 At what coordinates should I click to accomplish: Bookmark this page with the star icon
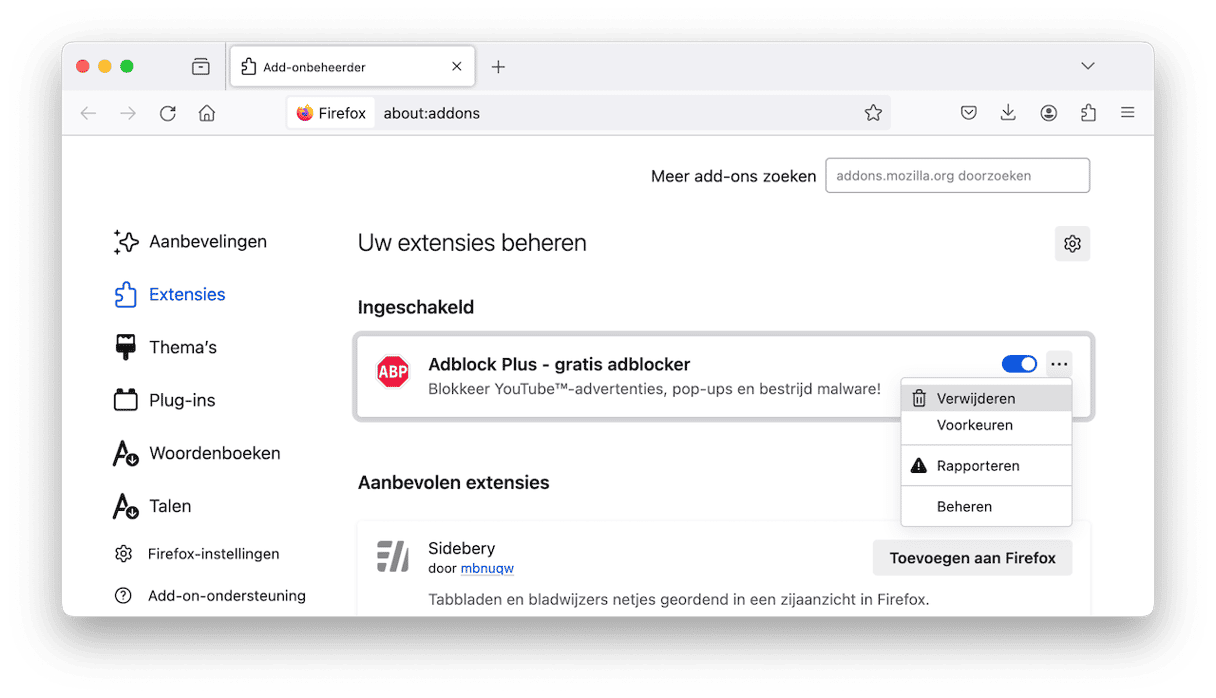coord(873,113)
